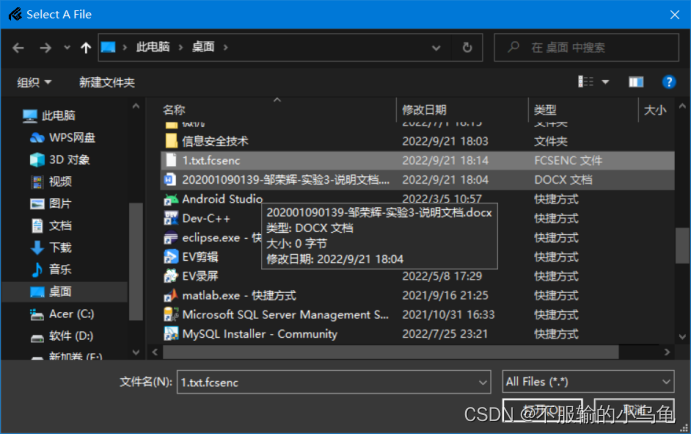Click the file list vertical scrollbar
The image size is (692, 434).
[682, 245]
